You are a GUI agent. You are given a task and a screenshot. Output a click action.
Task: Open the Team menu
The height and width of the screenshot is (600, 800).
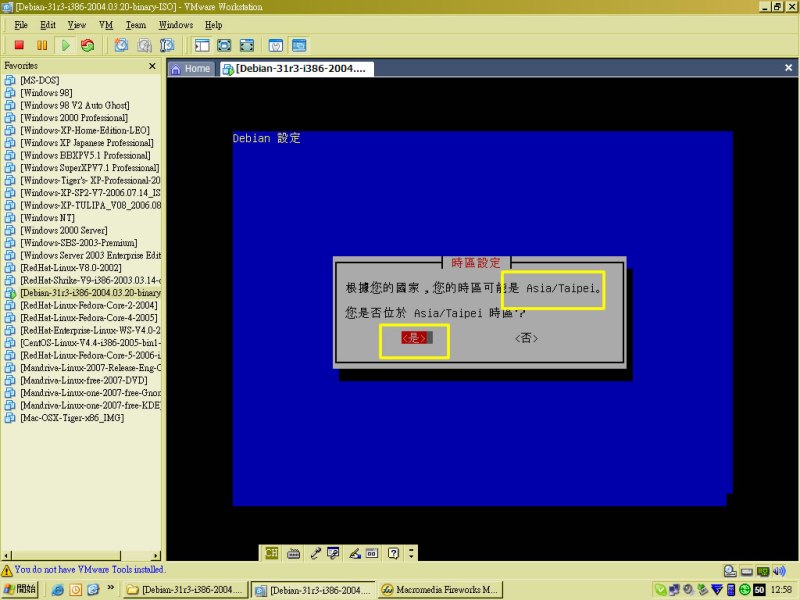coord(136,25)
